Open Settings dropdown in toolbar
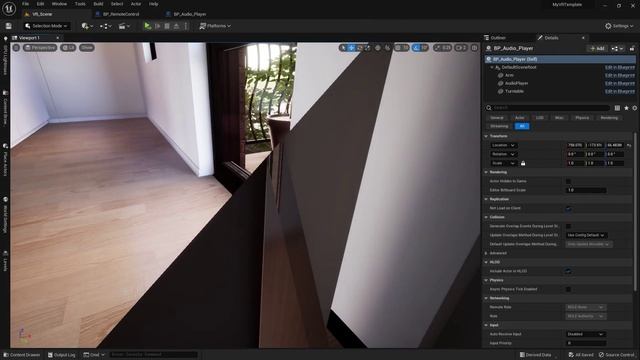The image size is (640, 360). [x=619, y=26]
